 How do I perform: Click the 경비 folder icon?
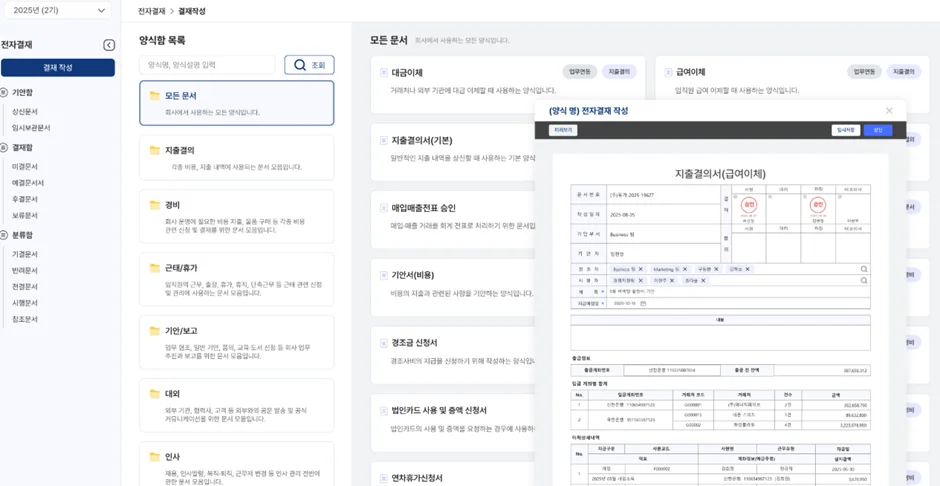tap(155, 205)
